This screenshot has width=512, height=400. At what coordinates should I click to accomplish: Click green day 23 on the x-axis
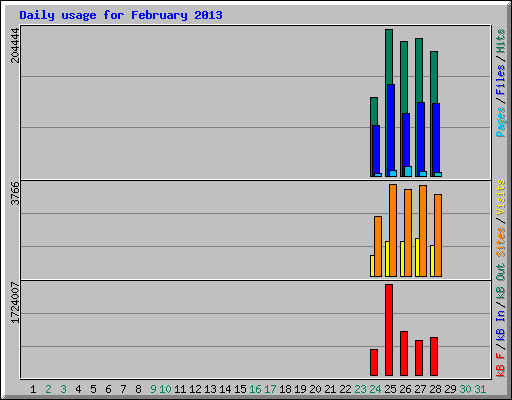(x=360, y=389)
